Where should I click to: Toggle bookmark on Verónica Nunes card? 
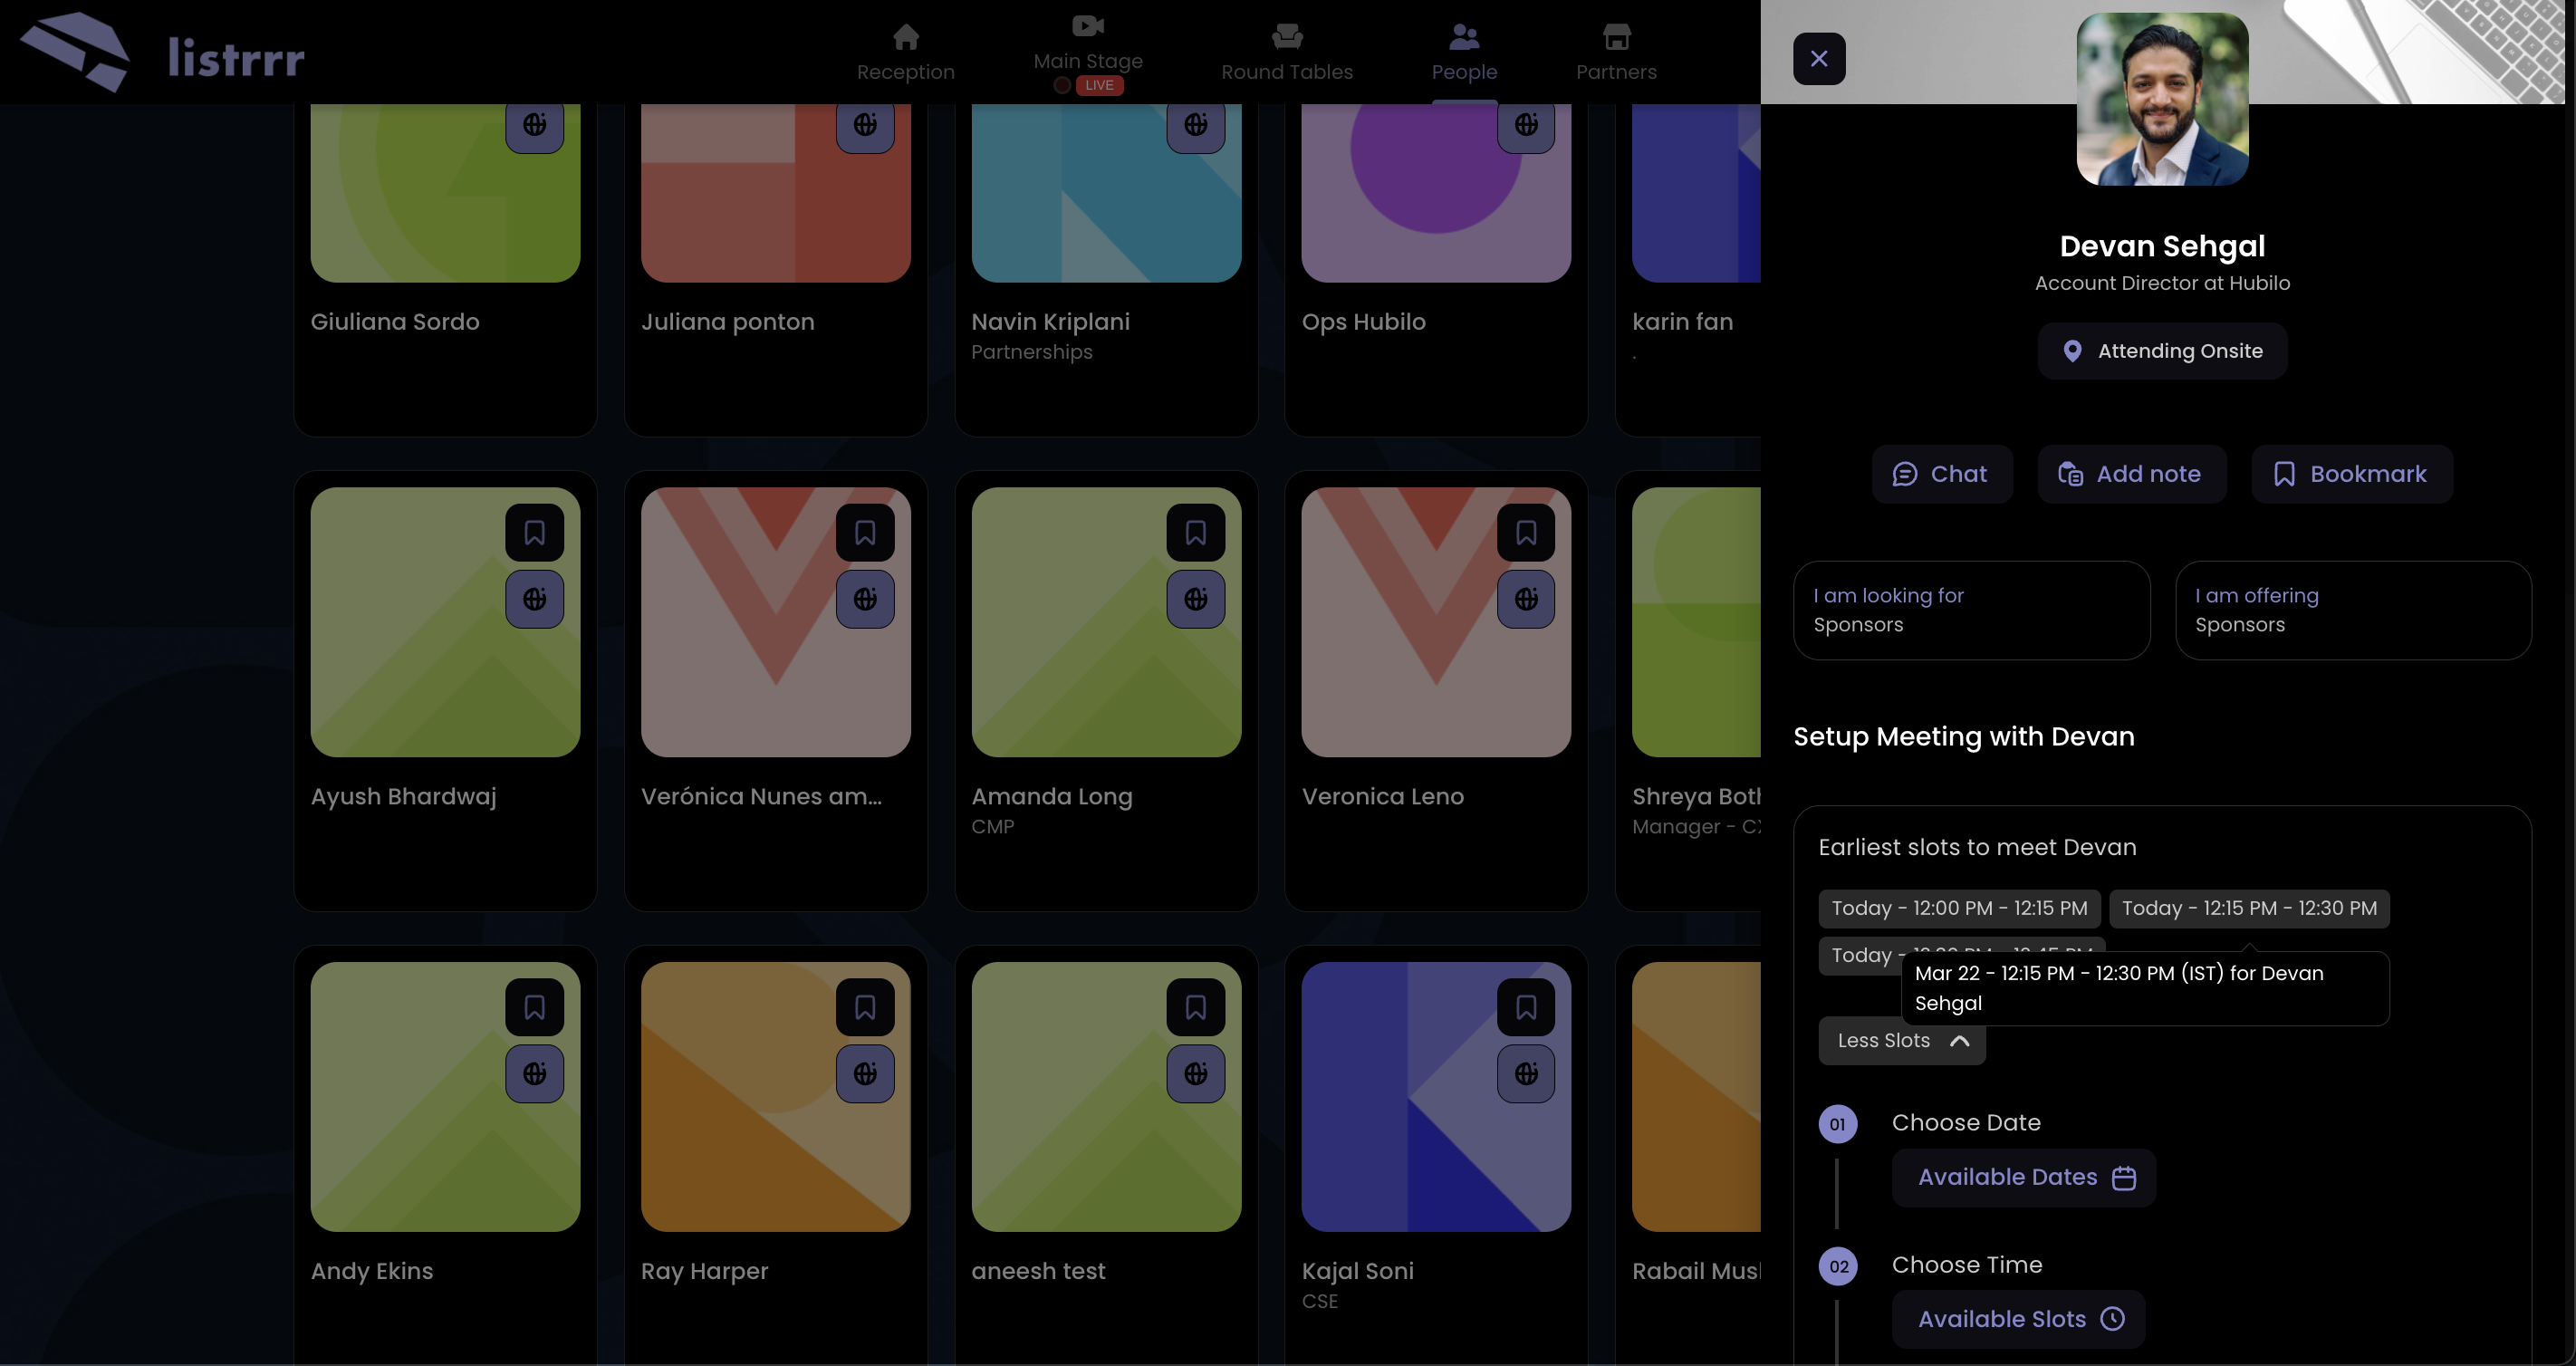[865, 533]
